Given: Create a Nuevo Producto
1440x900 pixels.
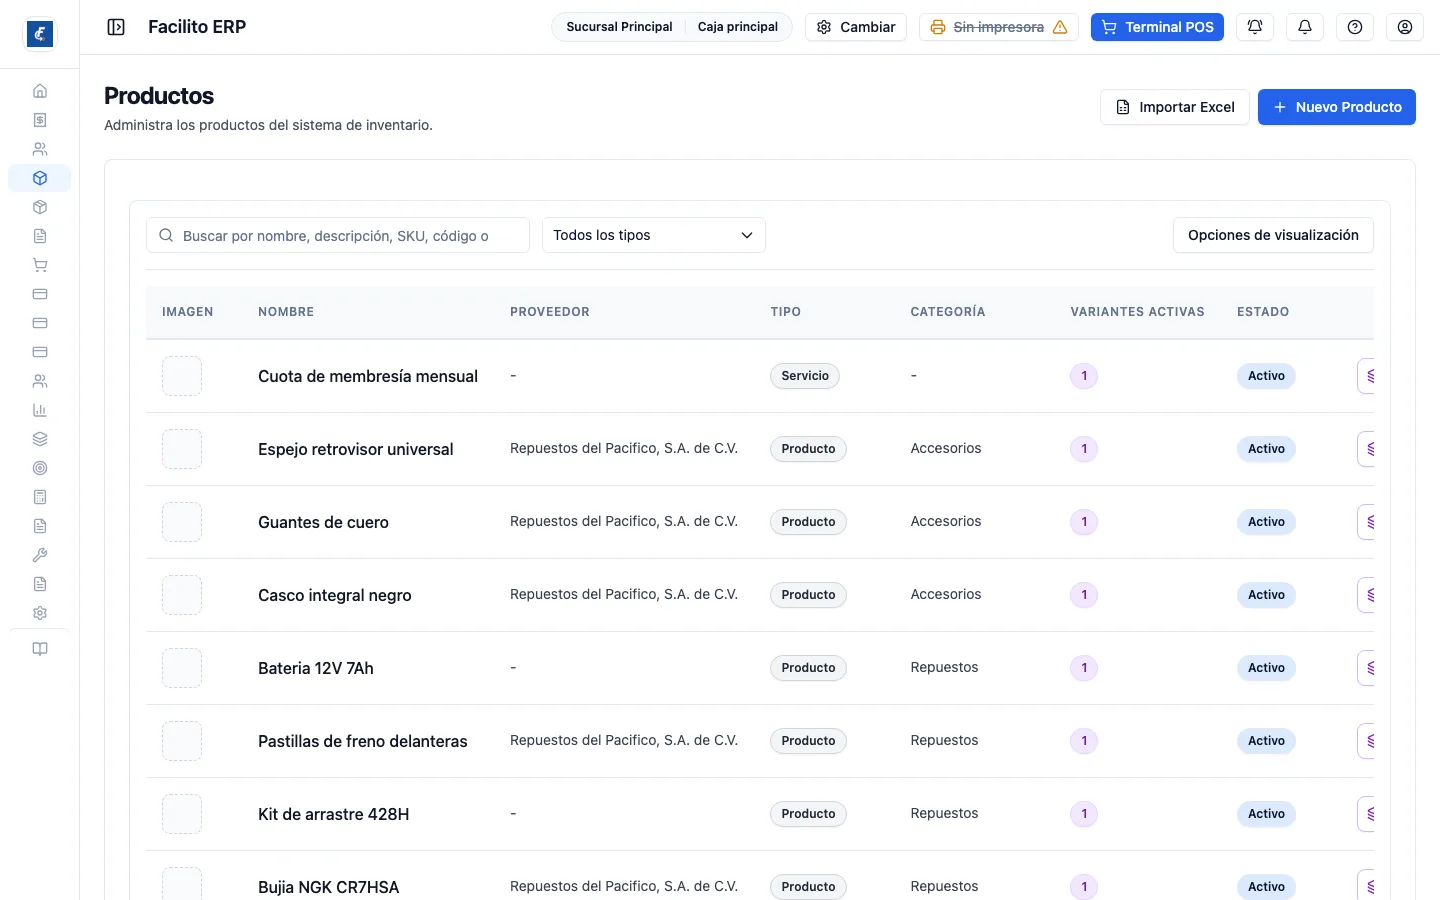Looking at the screenshot, I should pyautogui.click(x=1337, y=107).
